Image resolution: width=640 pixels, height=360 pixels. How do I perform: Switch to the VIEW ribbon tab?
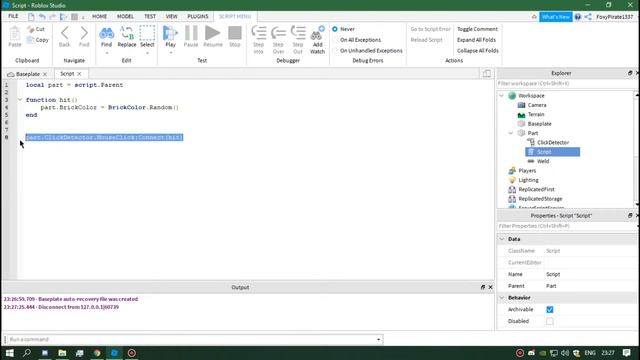coord(171,16)
